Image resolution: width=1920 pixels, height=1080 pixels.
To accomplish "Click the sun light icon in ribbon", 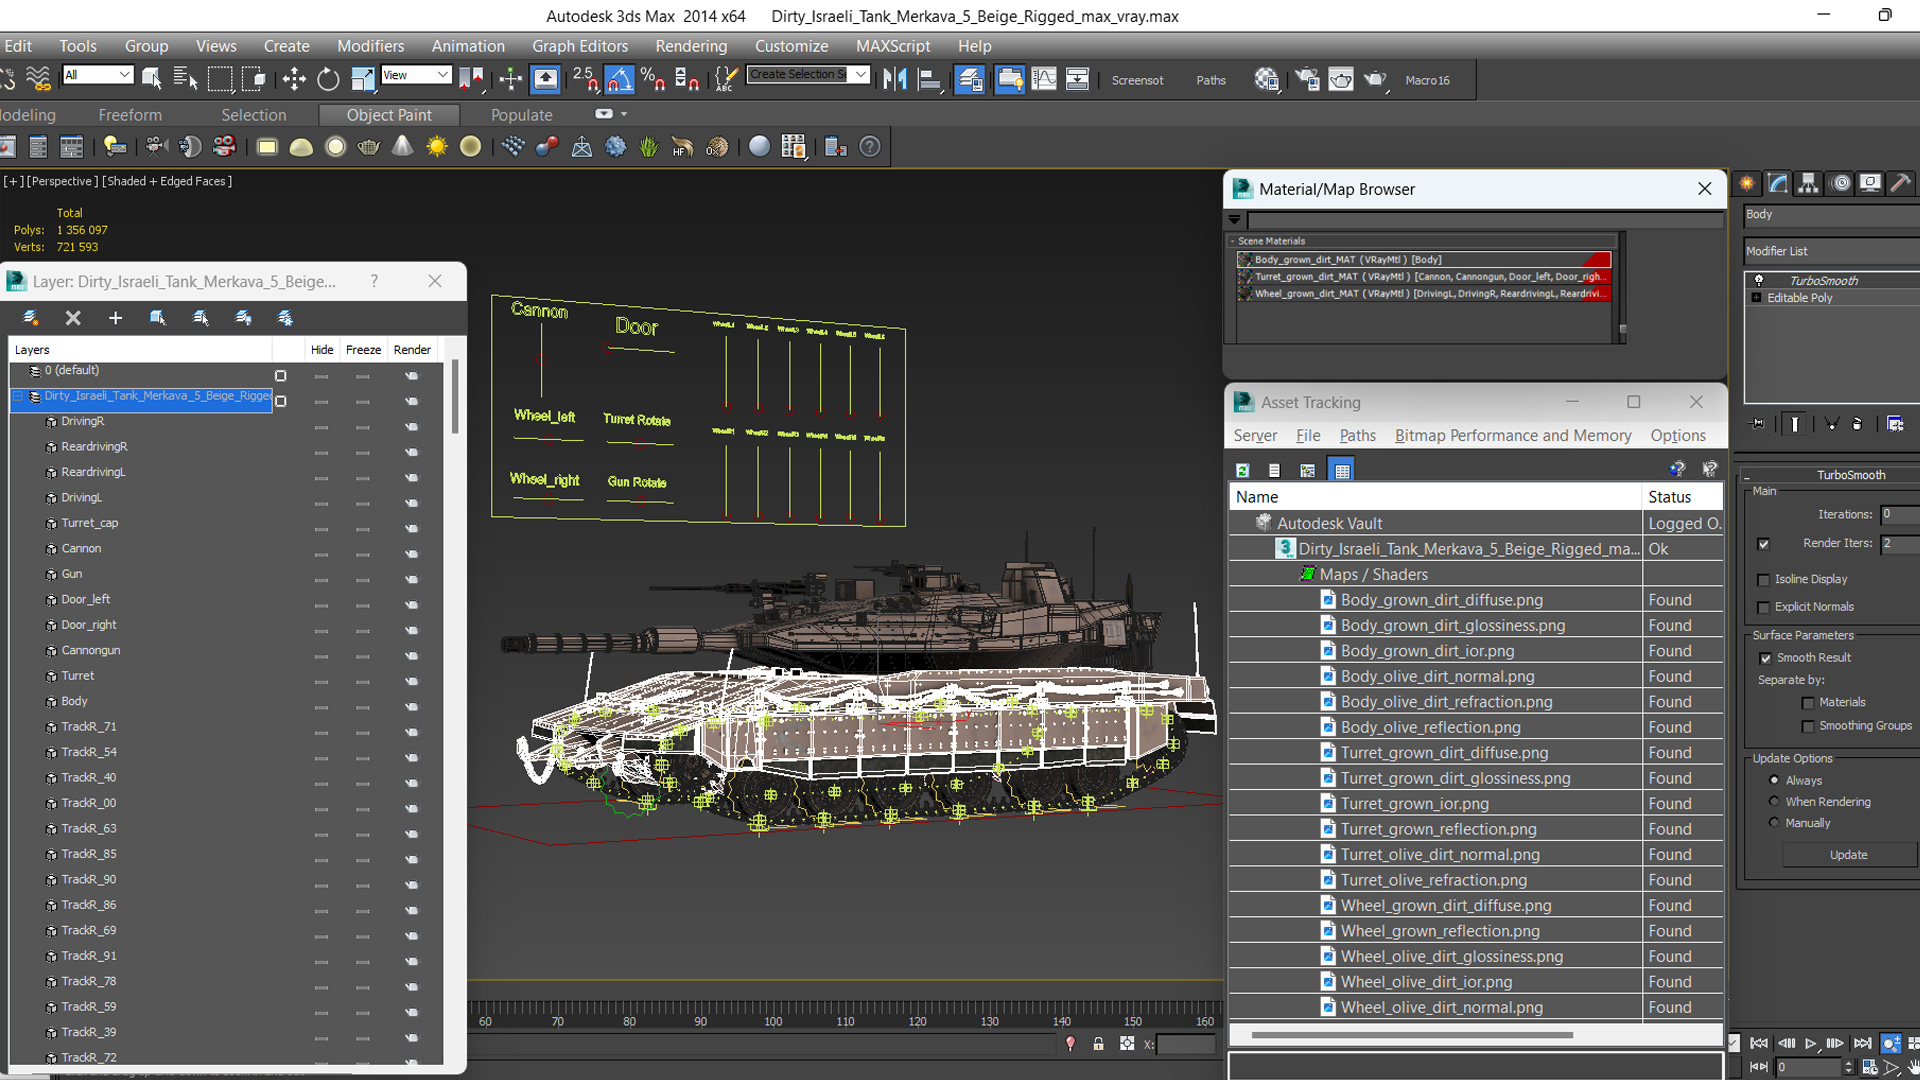I will pyautogui.click(x=437, y=147).
